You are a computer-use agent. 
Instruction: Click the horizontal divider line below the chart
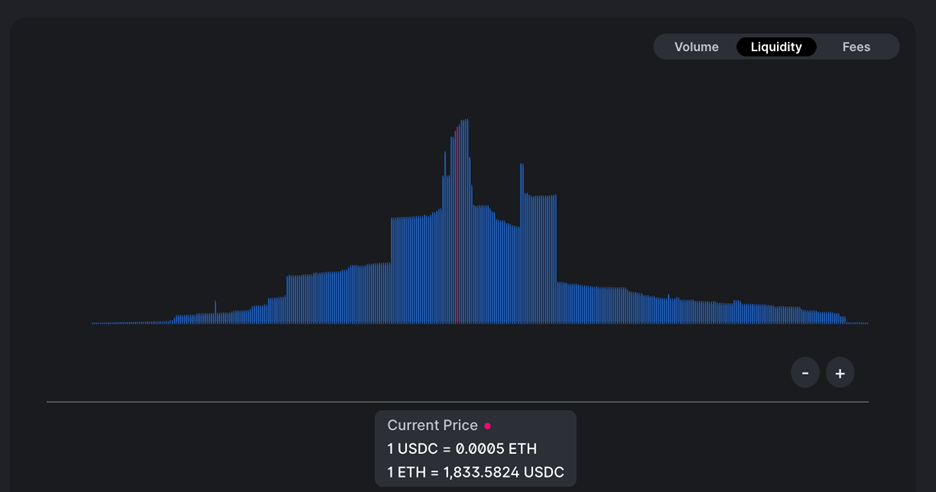457,402
